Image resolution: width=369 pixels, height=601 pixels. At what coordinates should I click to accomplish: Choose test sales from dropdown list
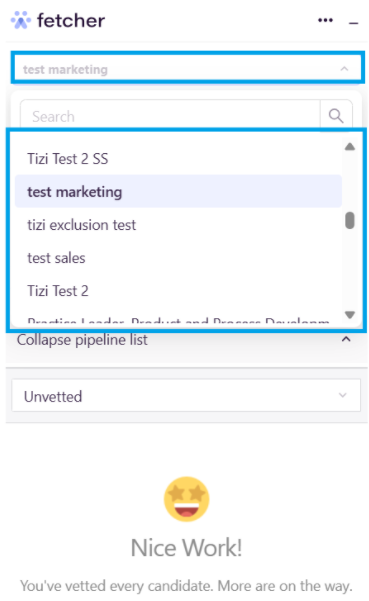tap(178, 258)
